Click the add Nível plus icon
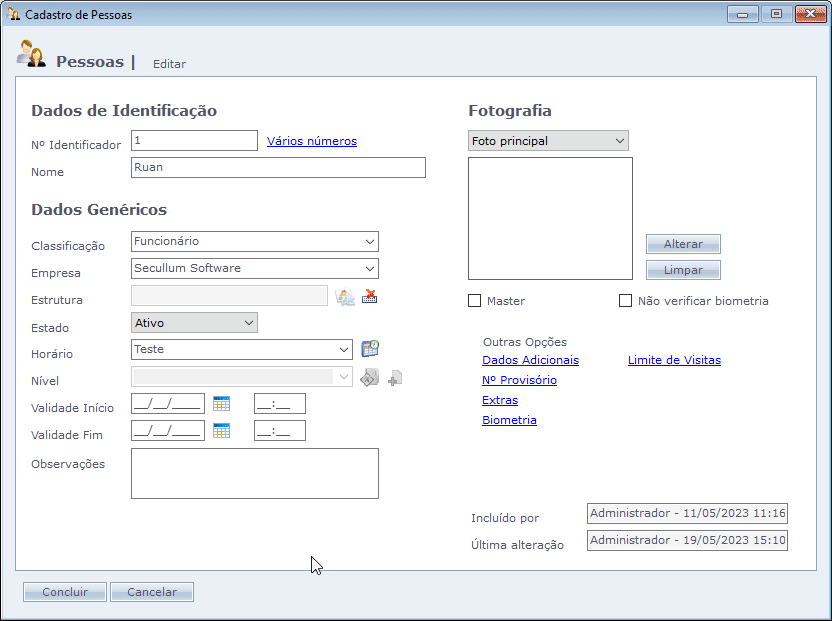 point(395,378)
